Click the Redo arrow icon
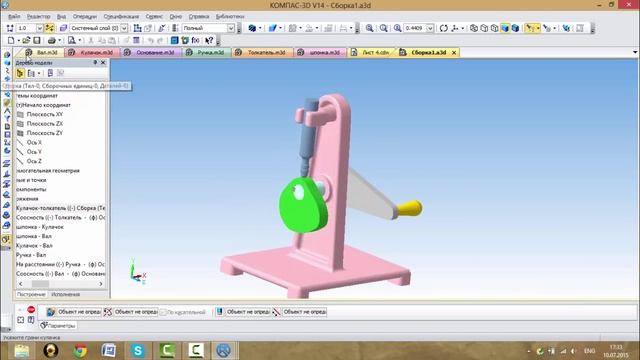 160,40
